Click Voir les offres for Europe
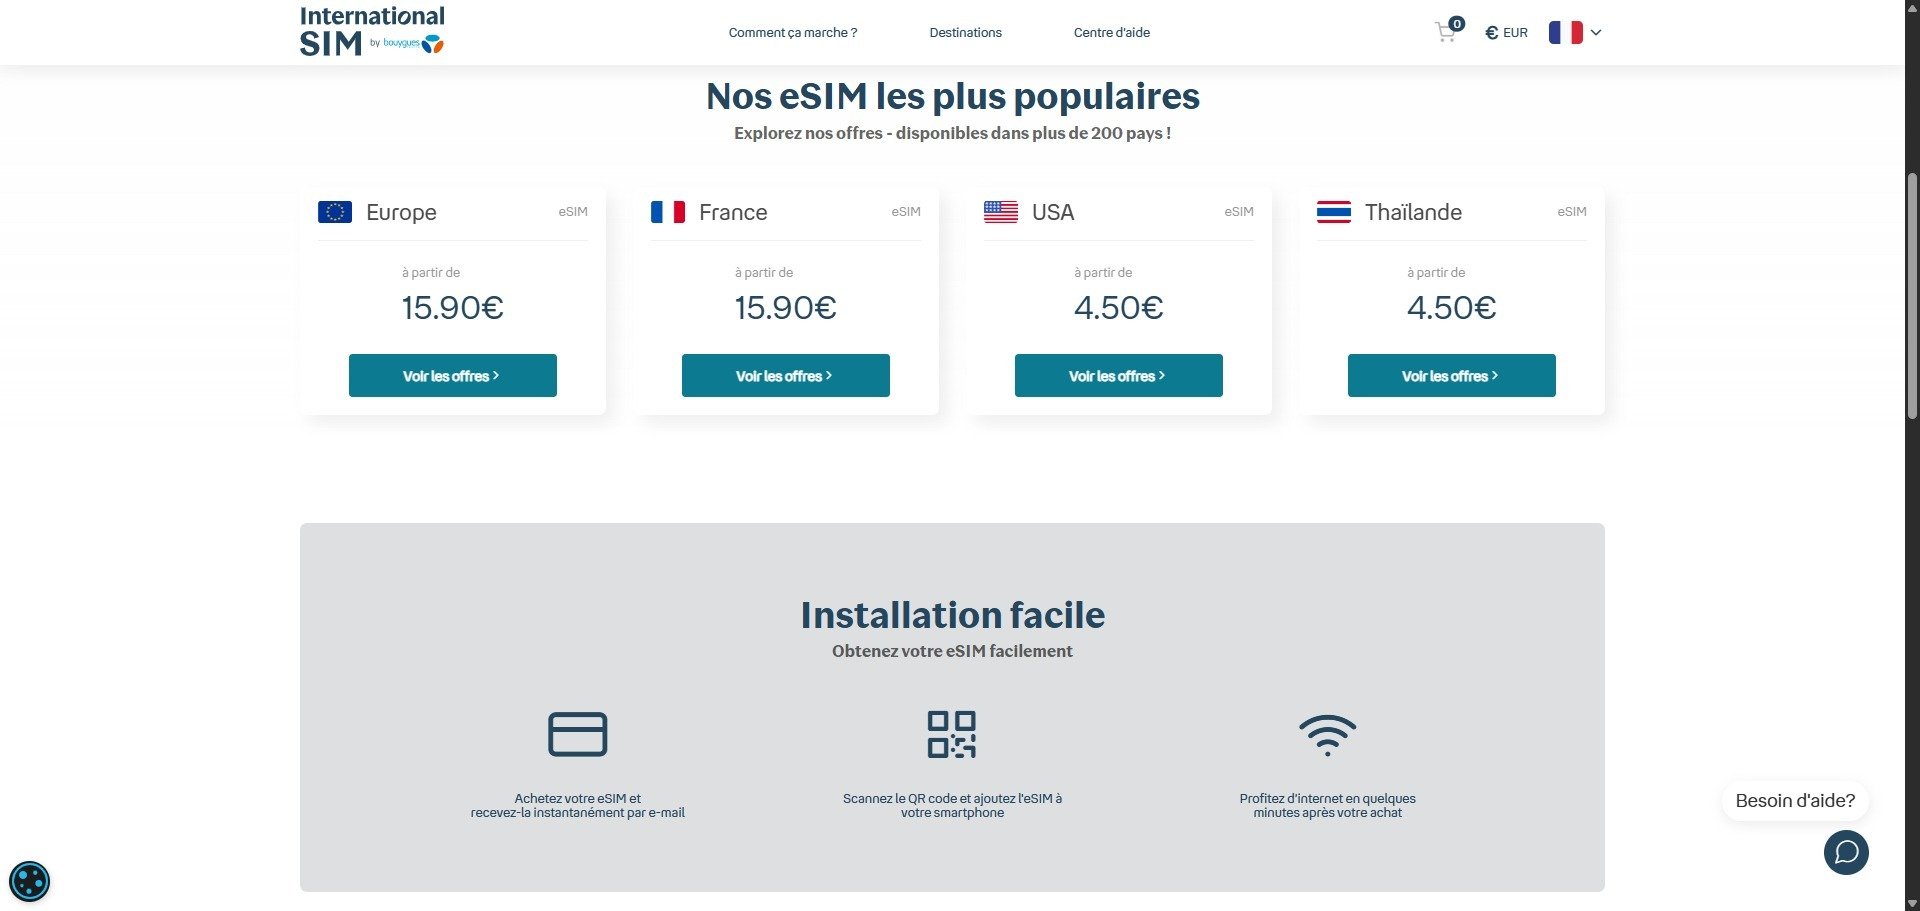The height and width of the screenshot is (911, 1920). click(x=452, y=375)
